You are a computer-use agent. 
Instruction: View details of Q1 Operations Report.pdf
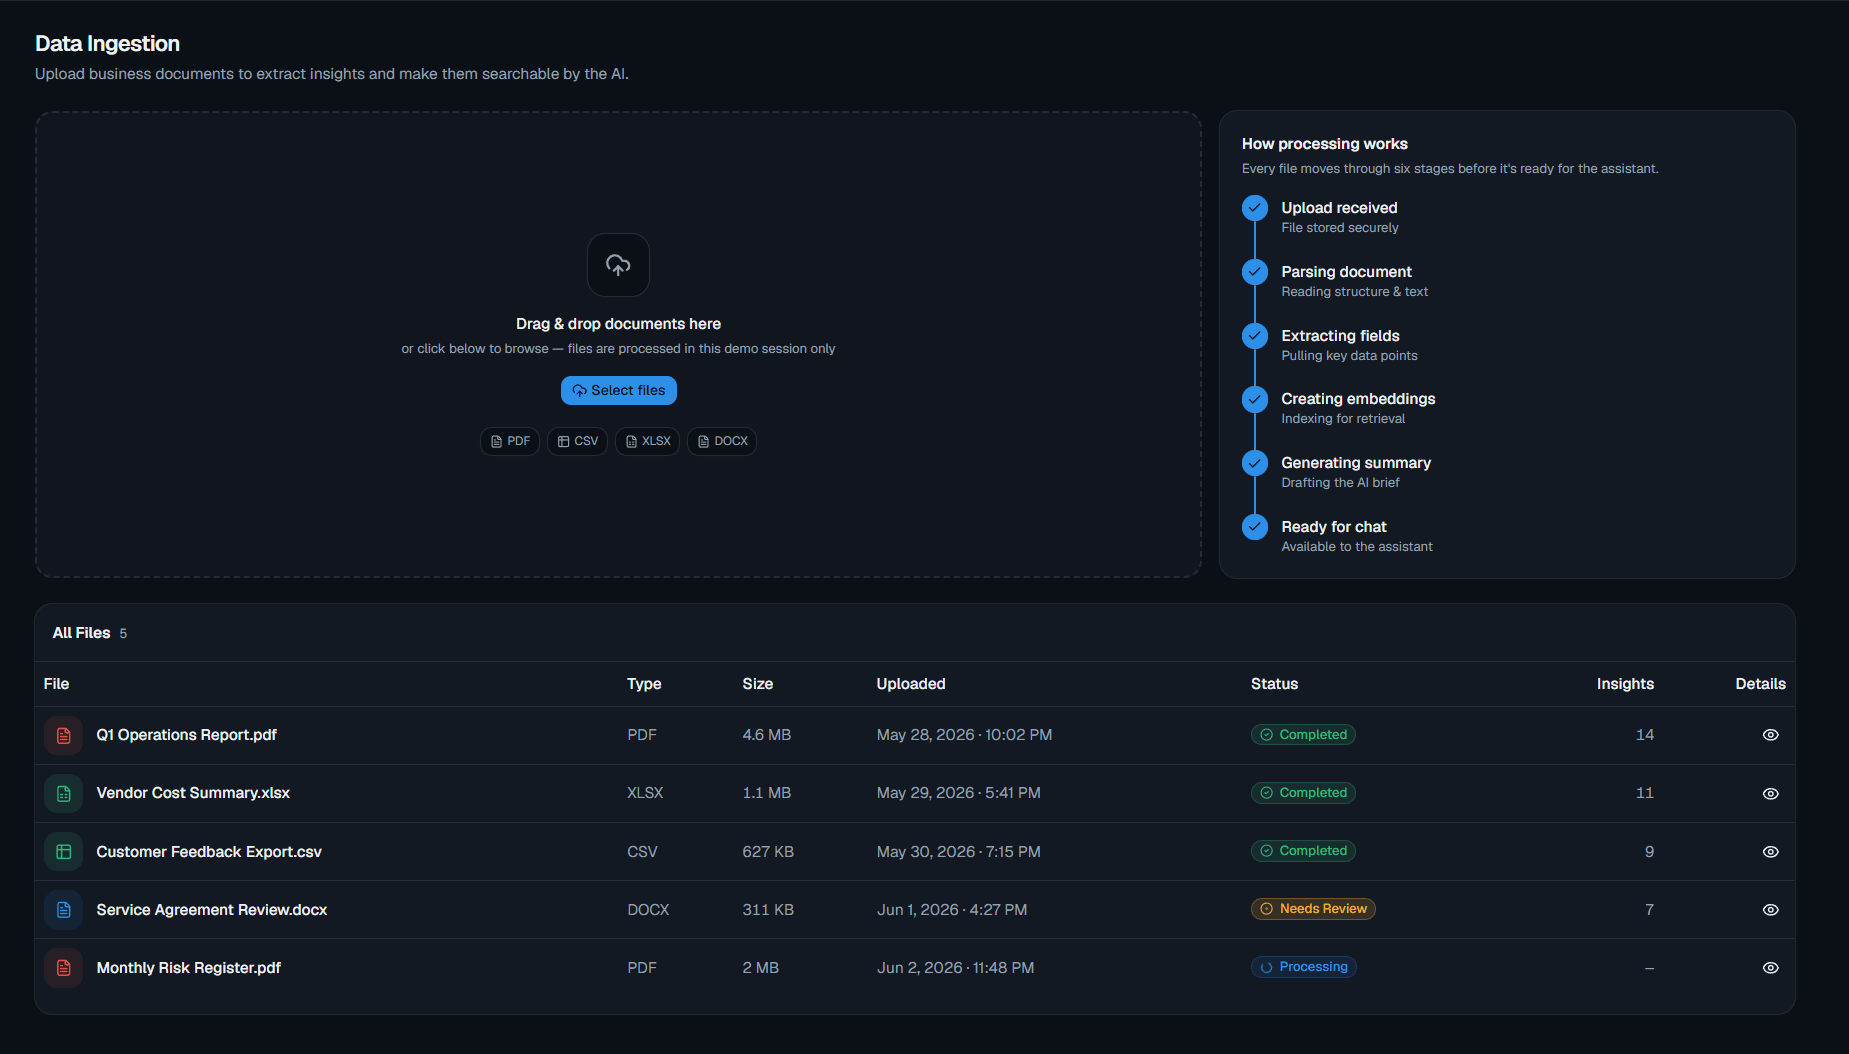(x=1770, y=735)
